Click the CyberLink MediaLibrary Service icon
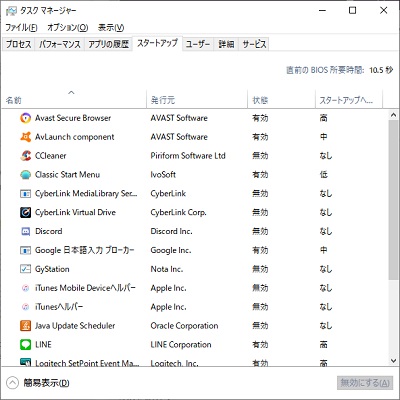Image resolution: width=400 pixels, height=400 pixels. [x=25, y=194]
